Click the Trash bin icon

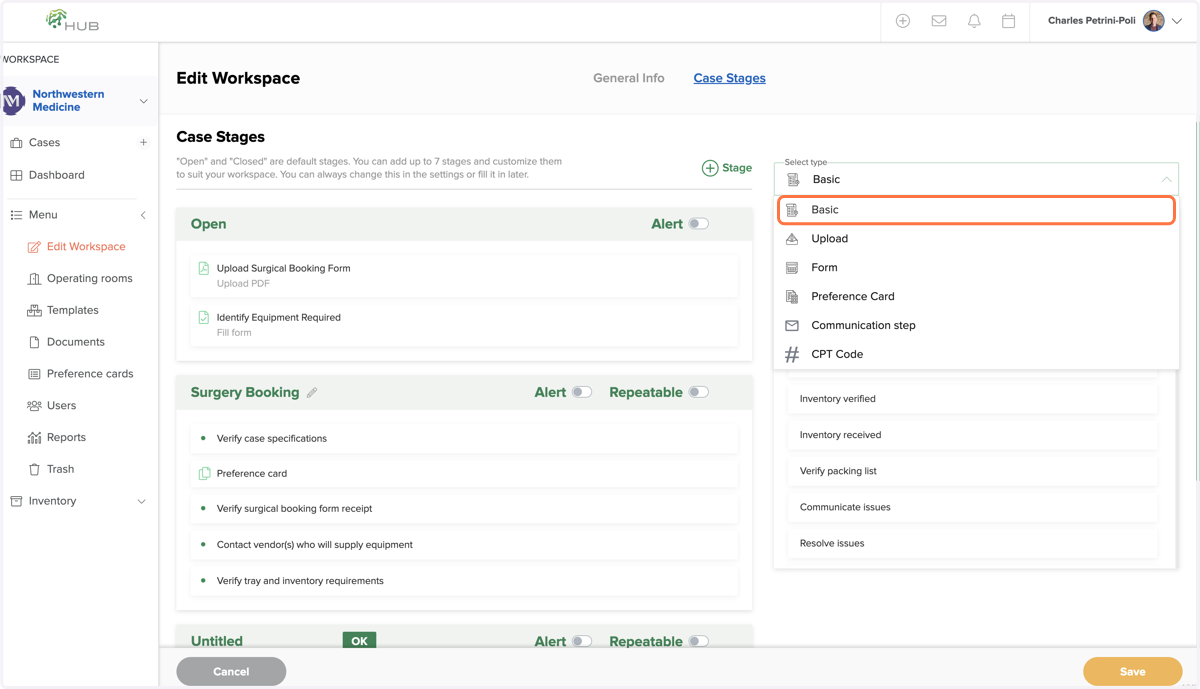(34, 469)
